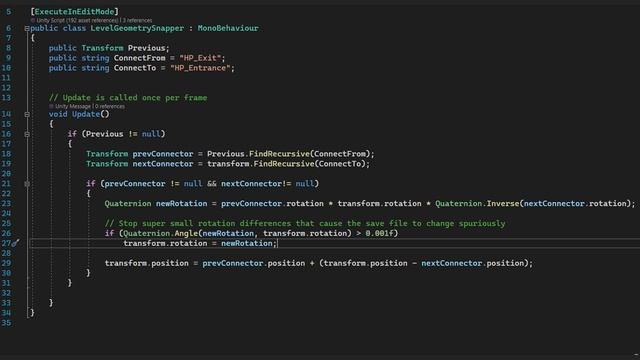This screenshot has width=640, height=360.
Task: Click the ExecuteInEditMode attribute
Action: 74,11
